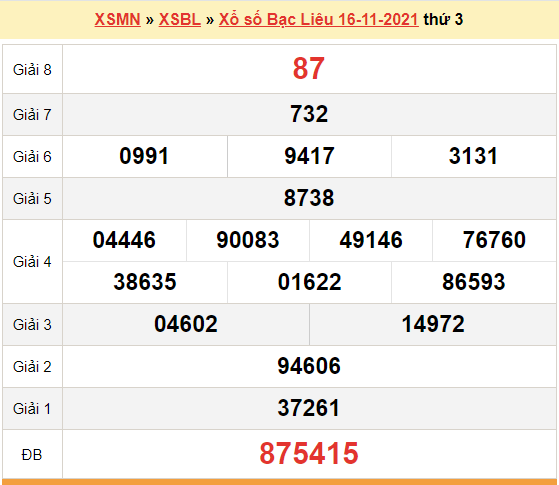Select the Giải 8 result 87
Screen dimensions: 559x485
pos(309,68)
